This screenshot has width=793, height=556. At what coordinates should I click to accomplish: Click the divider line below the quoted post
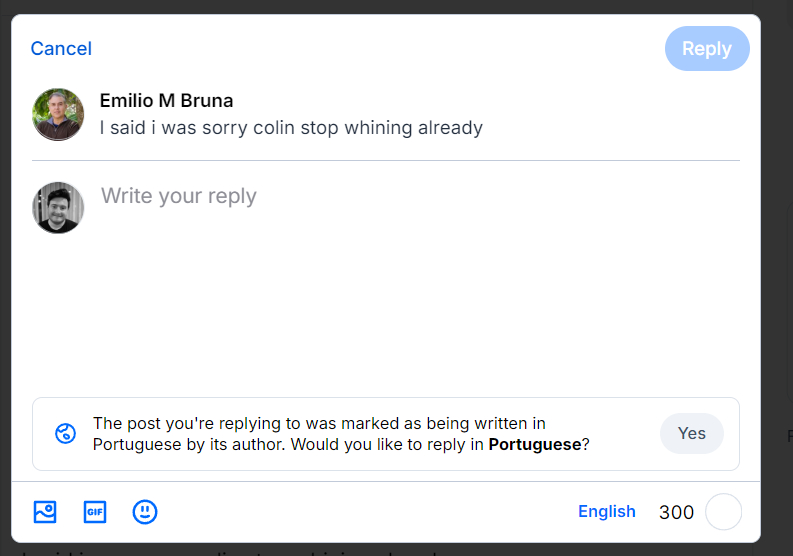point(386,160)
